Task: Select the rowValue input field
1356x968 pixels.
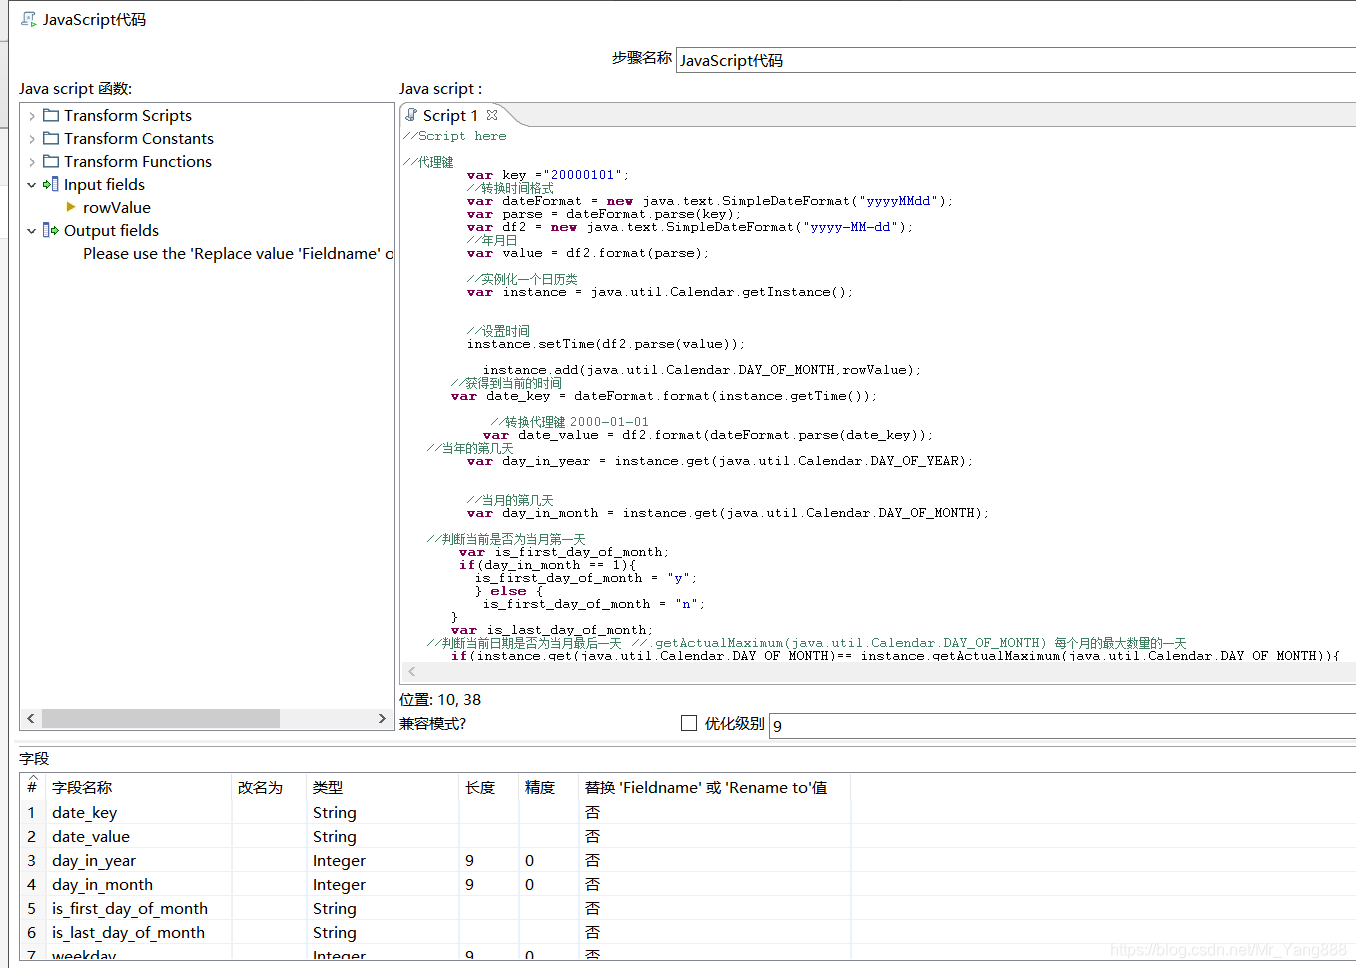Action: [x=117, y=208]
